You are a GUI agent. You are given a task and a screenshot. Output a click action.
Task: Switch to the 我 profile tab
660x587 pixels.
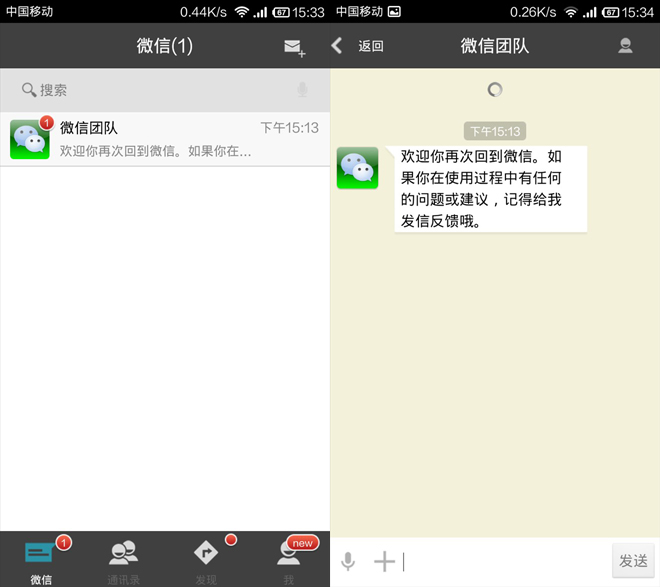tap(289, 560)
